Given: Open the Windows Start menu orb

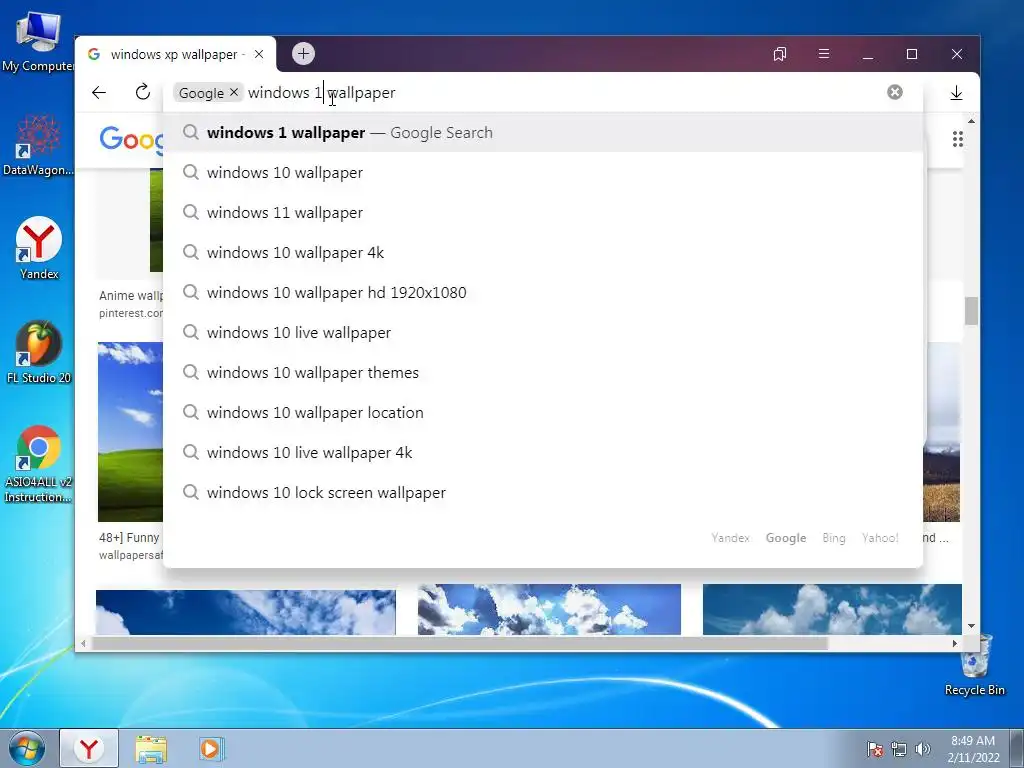Looking at the screenshot, I should [x=27, y=748].
